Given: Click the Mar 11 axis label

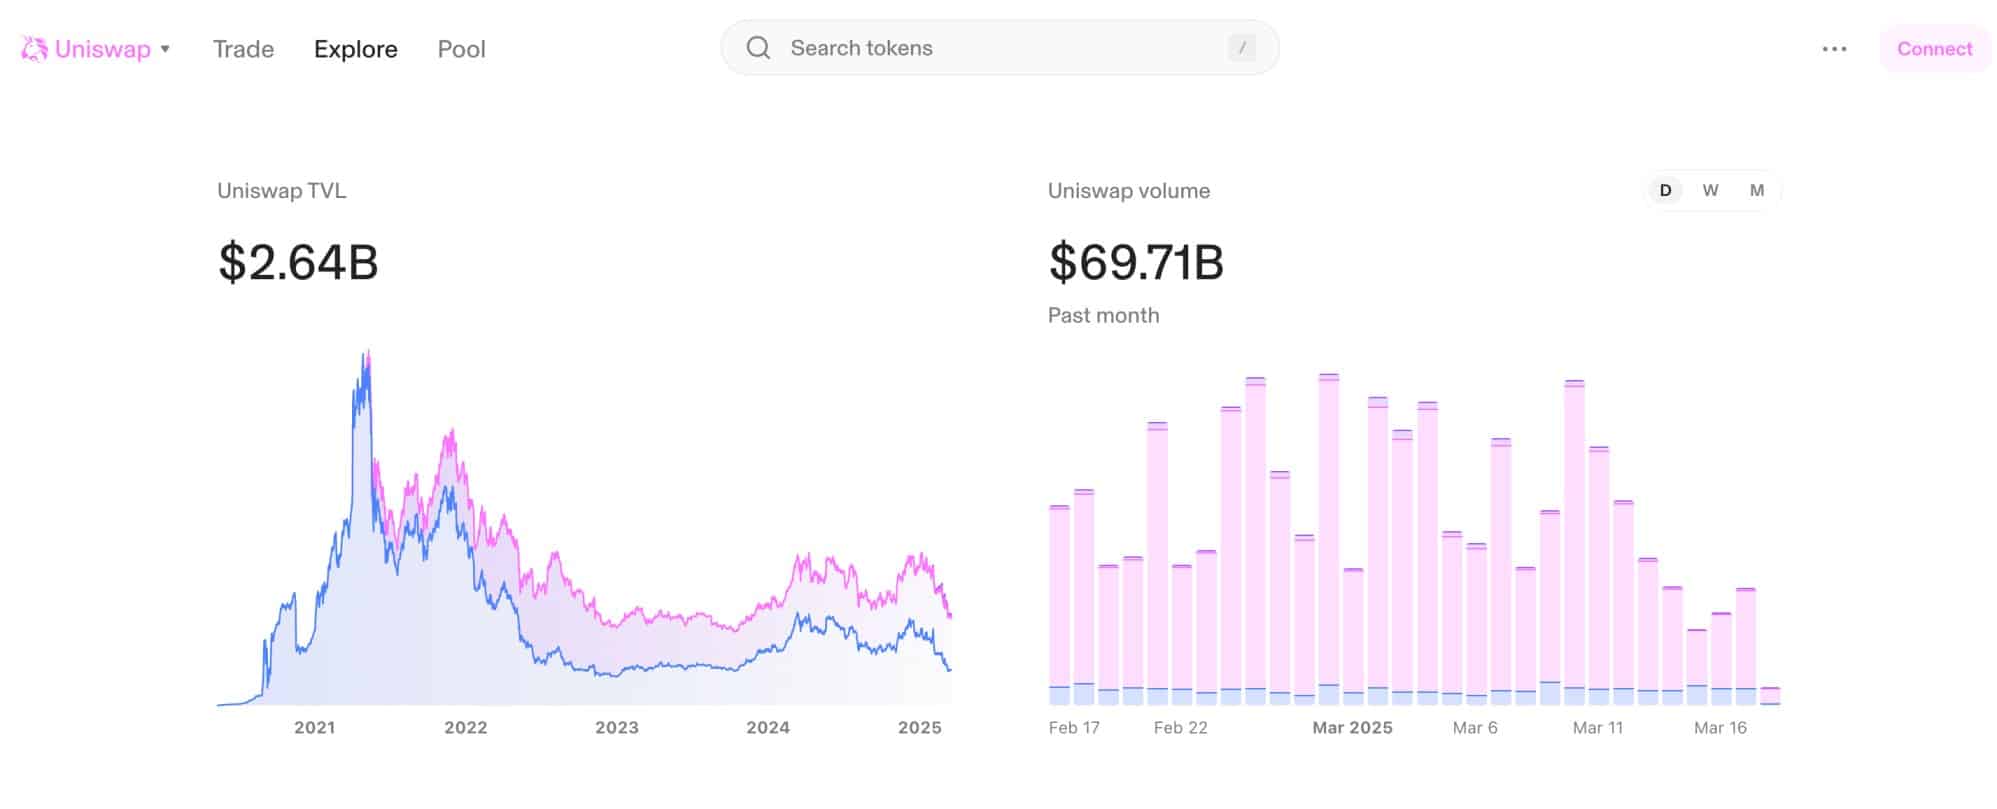Looking at the screenshot, I should (1598, 728).
